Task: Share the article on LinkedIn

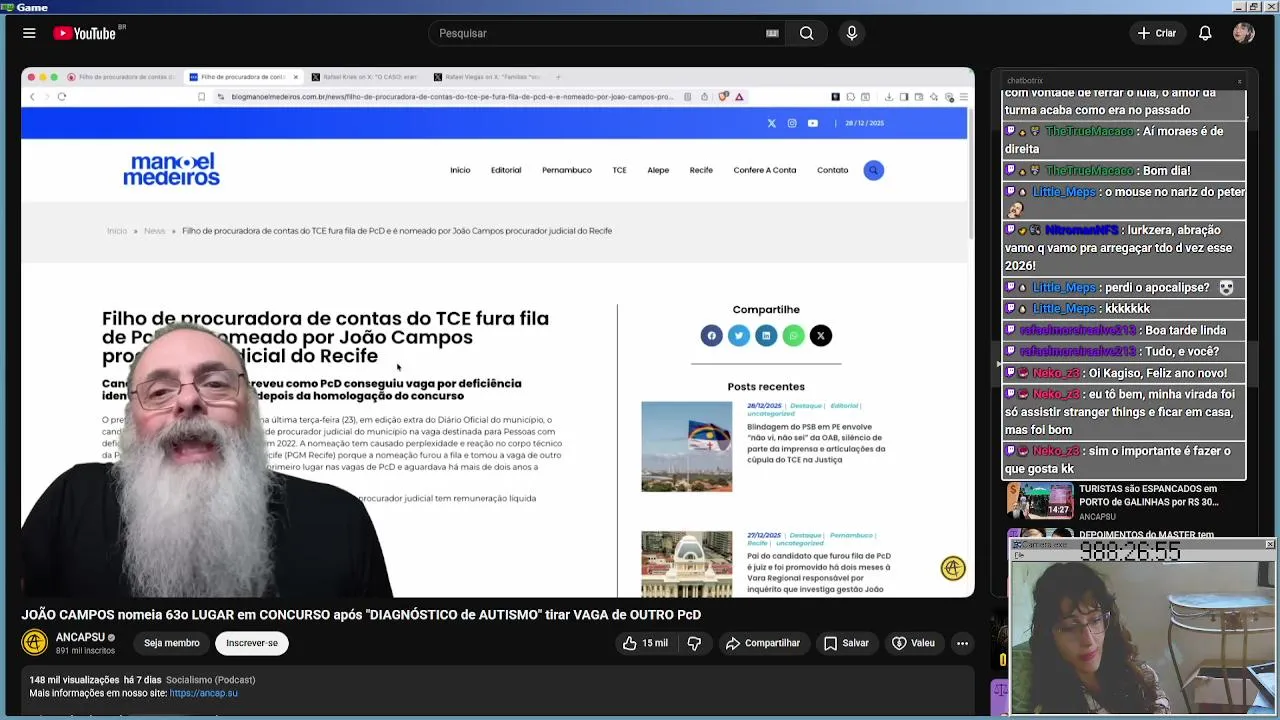Action: pos(766,336)
